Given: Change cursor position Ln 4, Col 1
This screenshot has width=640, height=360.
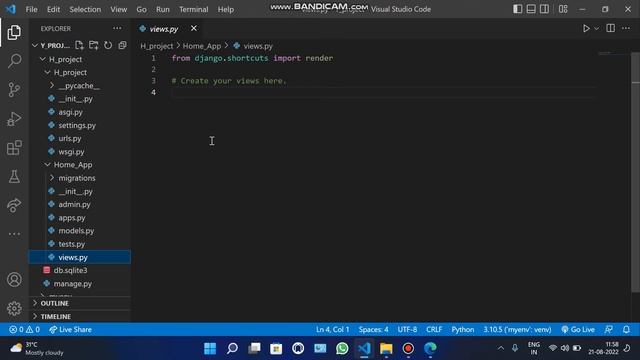Looking at the screenshot, I should pyautogui.click(x=332, y=329).
